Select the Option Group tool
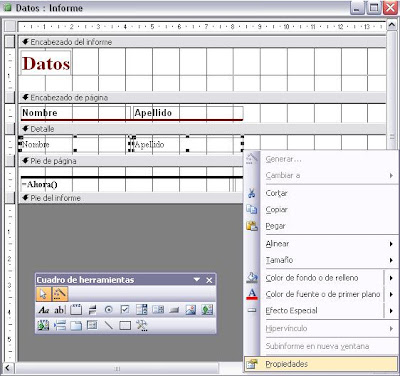 [x=76, y=310]
